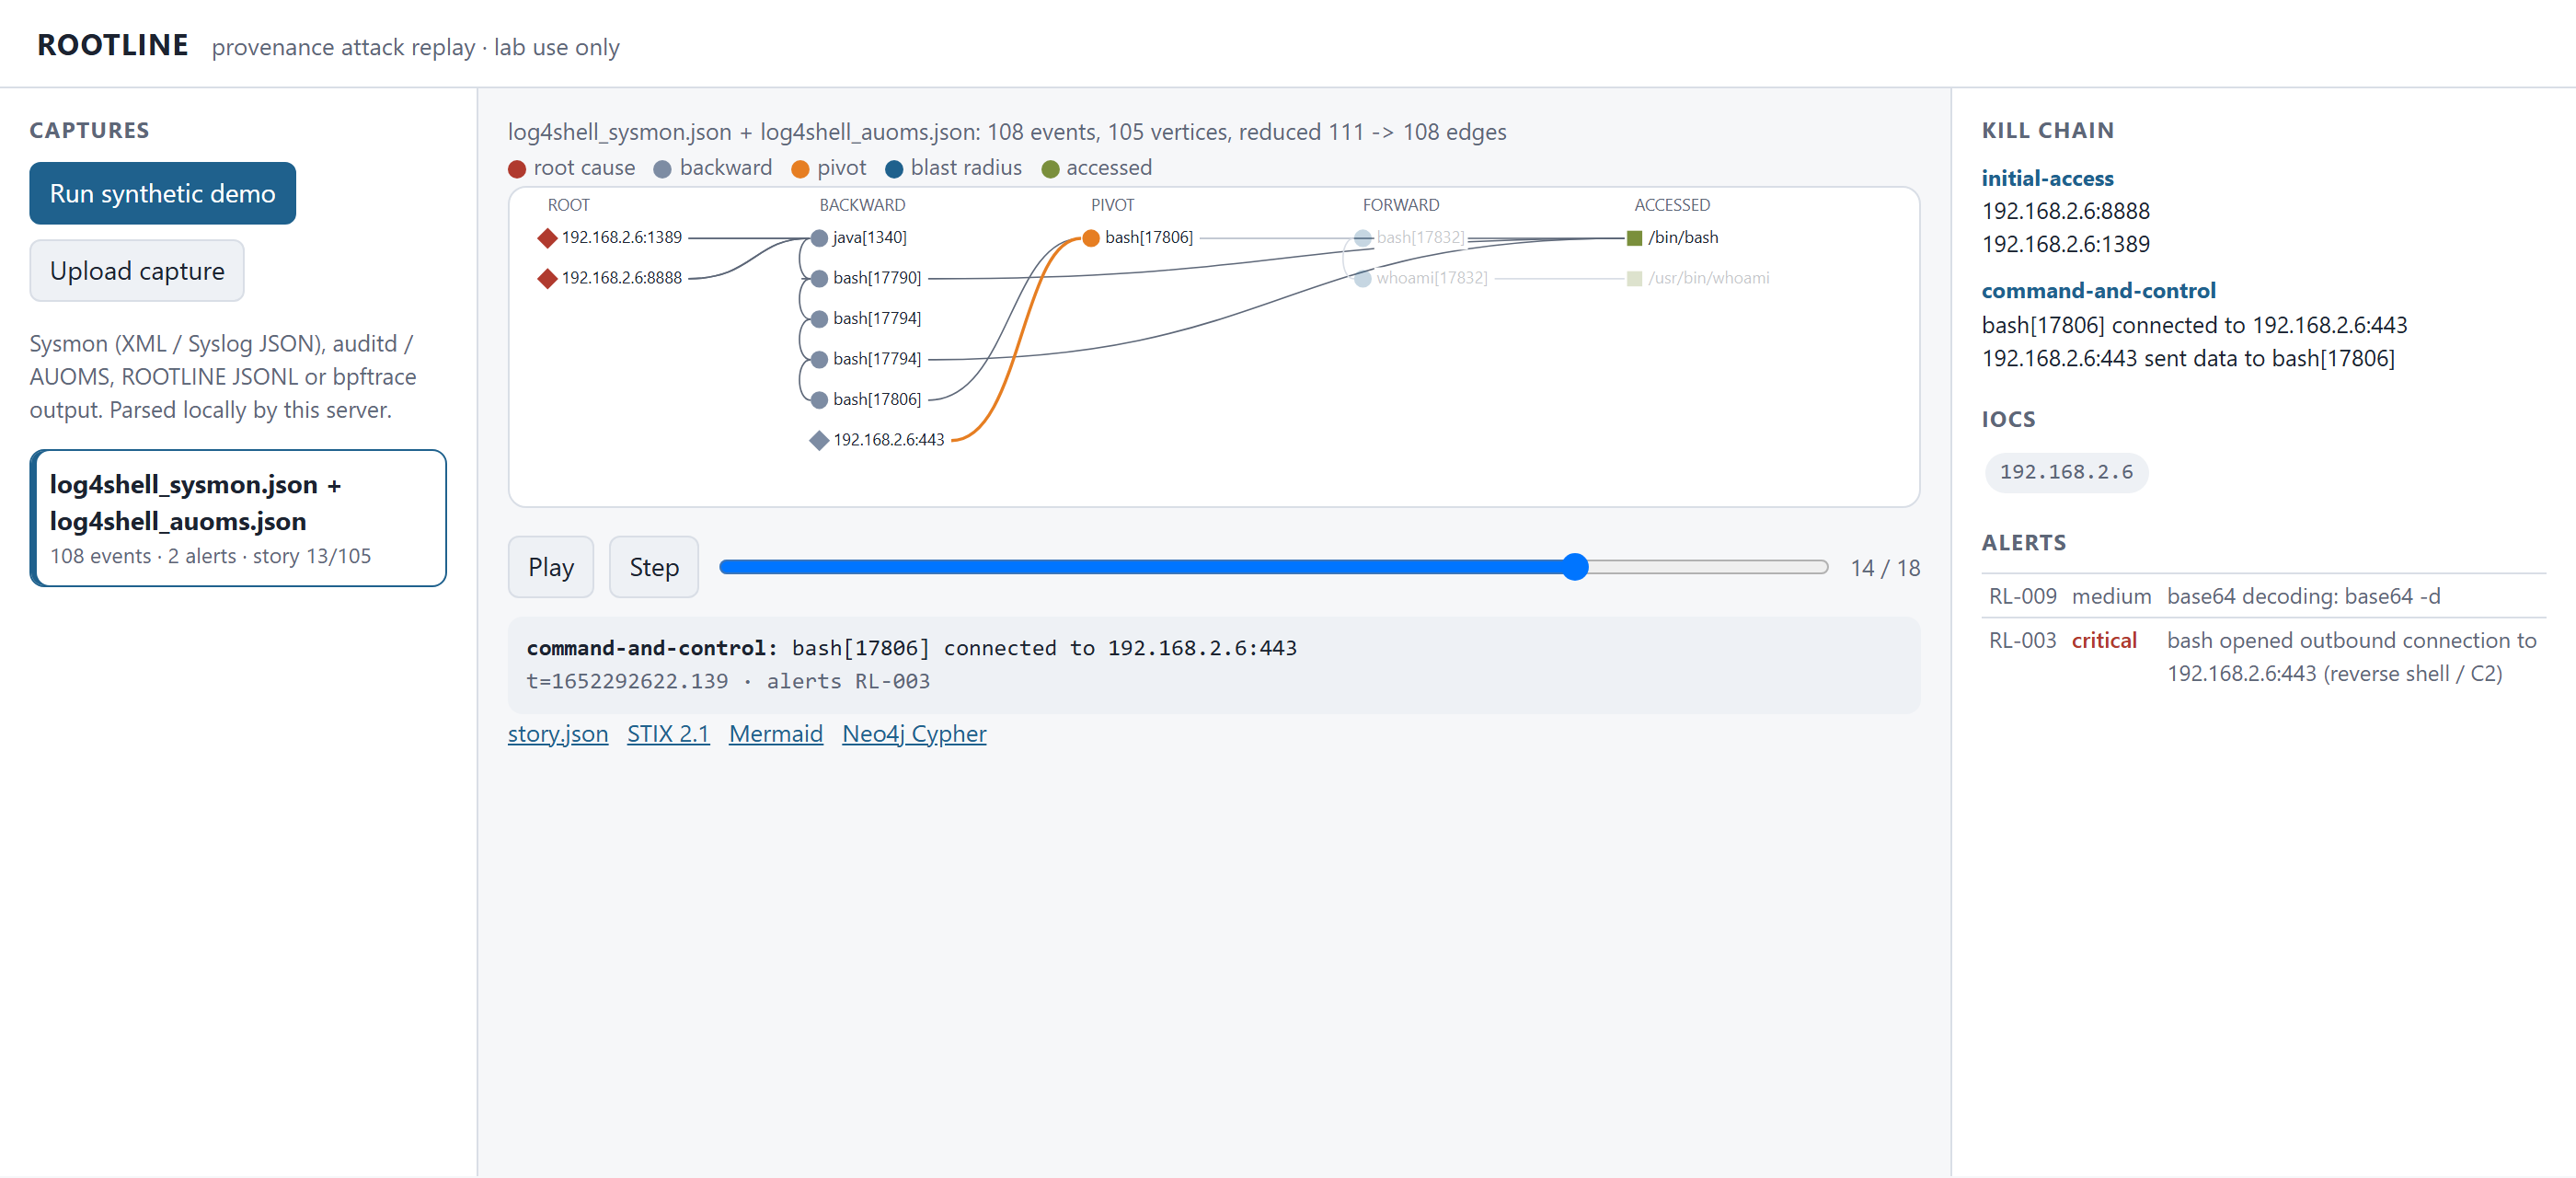Select the RL-003 critical alert row

point(2264,657)
